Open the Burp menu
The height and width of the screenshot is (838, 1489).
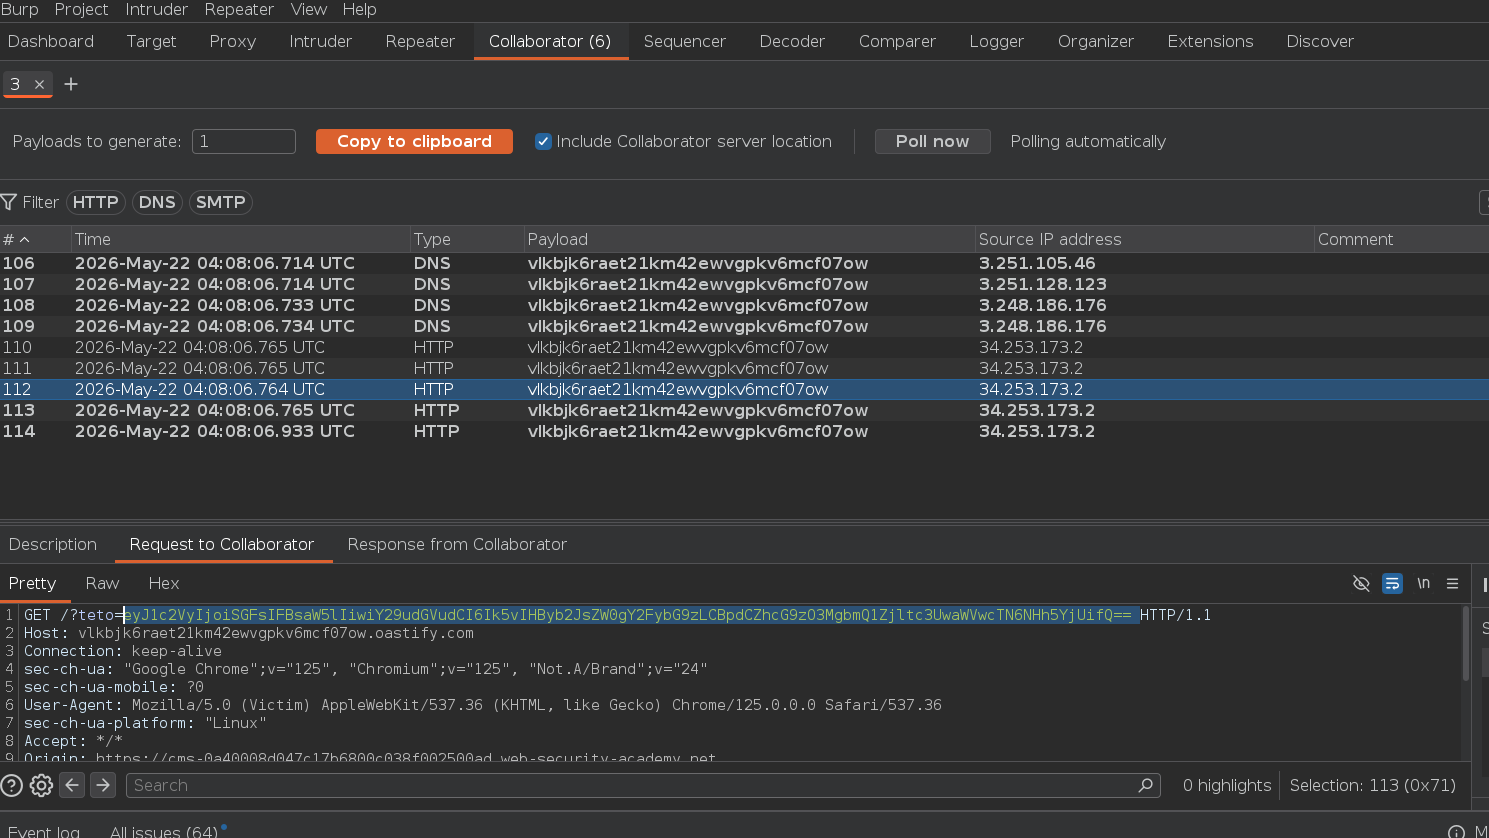[x=19, y=10]
